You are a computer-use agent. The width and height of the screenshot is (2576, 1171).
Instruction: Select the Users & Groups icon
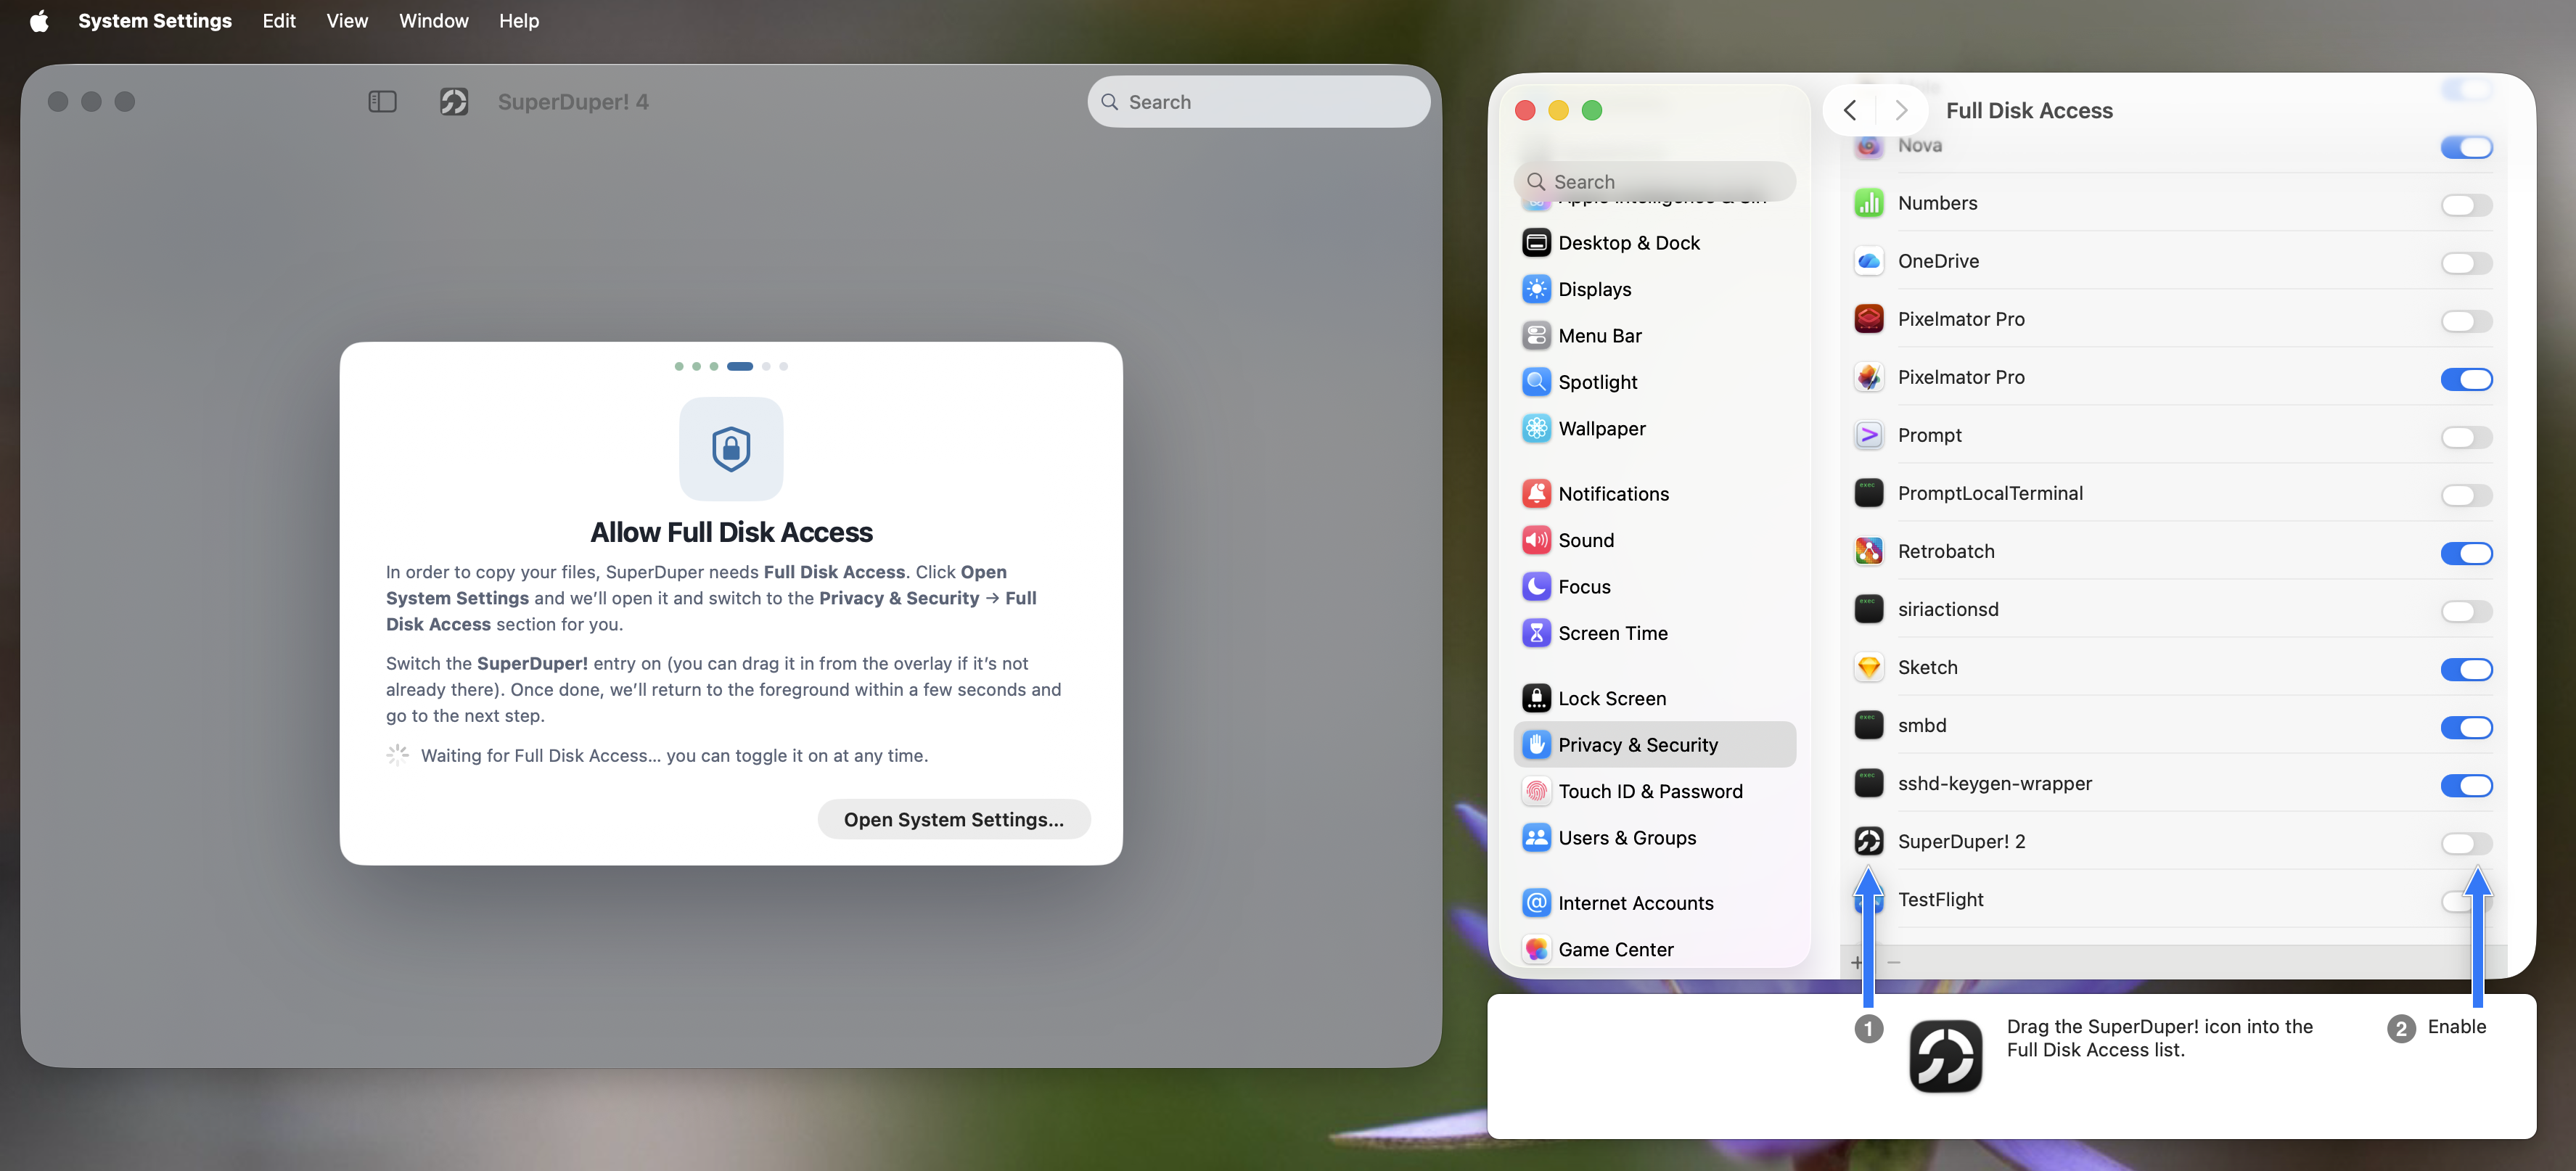pos(1536,838)
